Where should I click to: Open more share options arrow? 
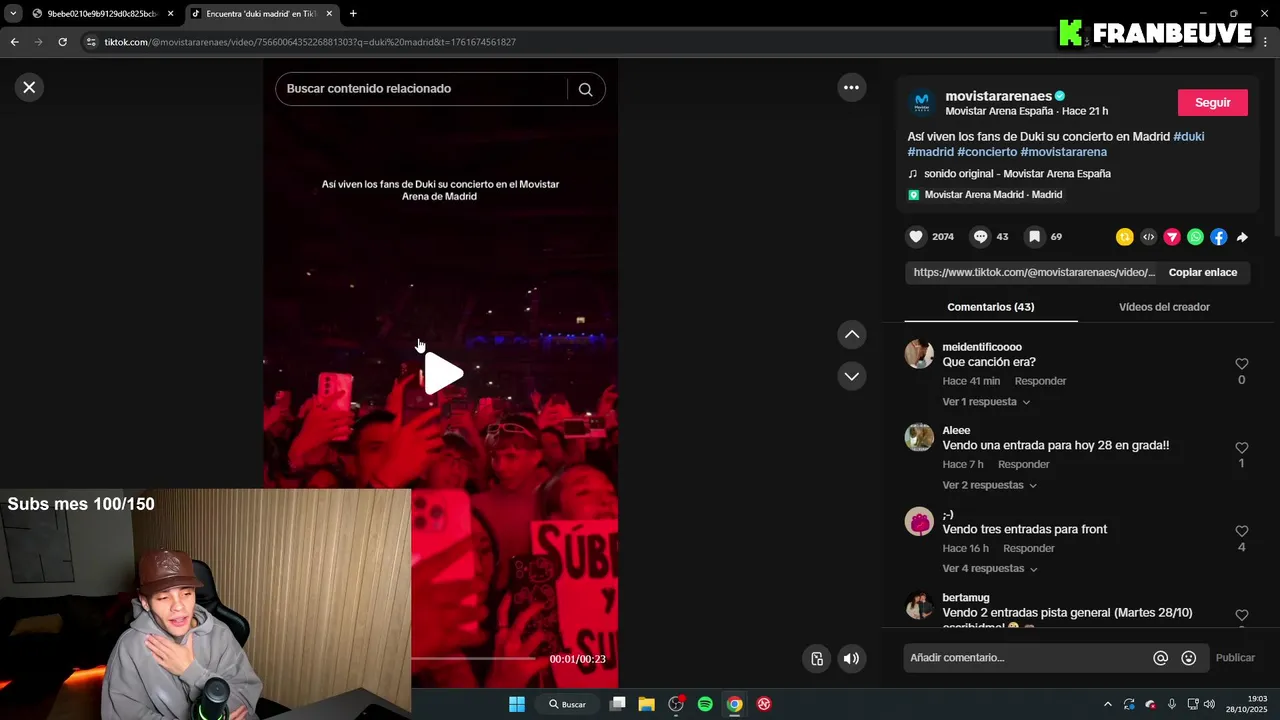(x=1242, y=237)
